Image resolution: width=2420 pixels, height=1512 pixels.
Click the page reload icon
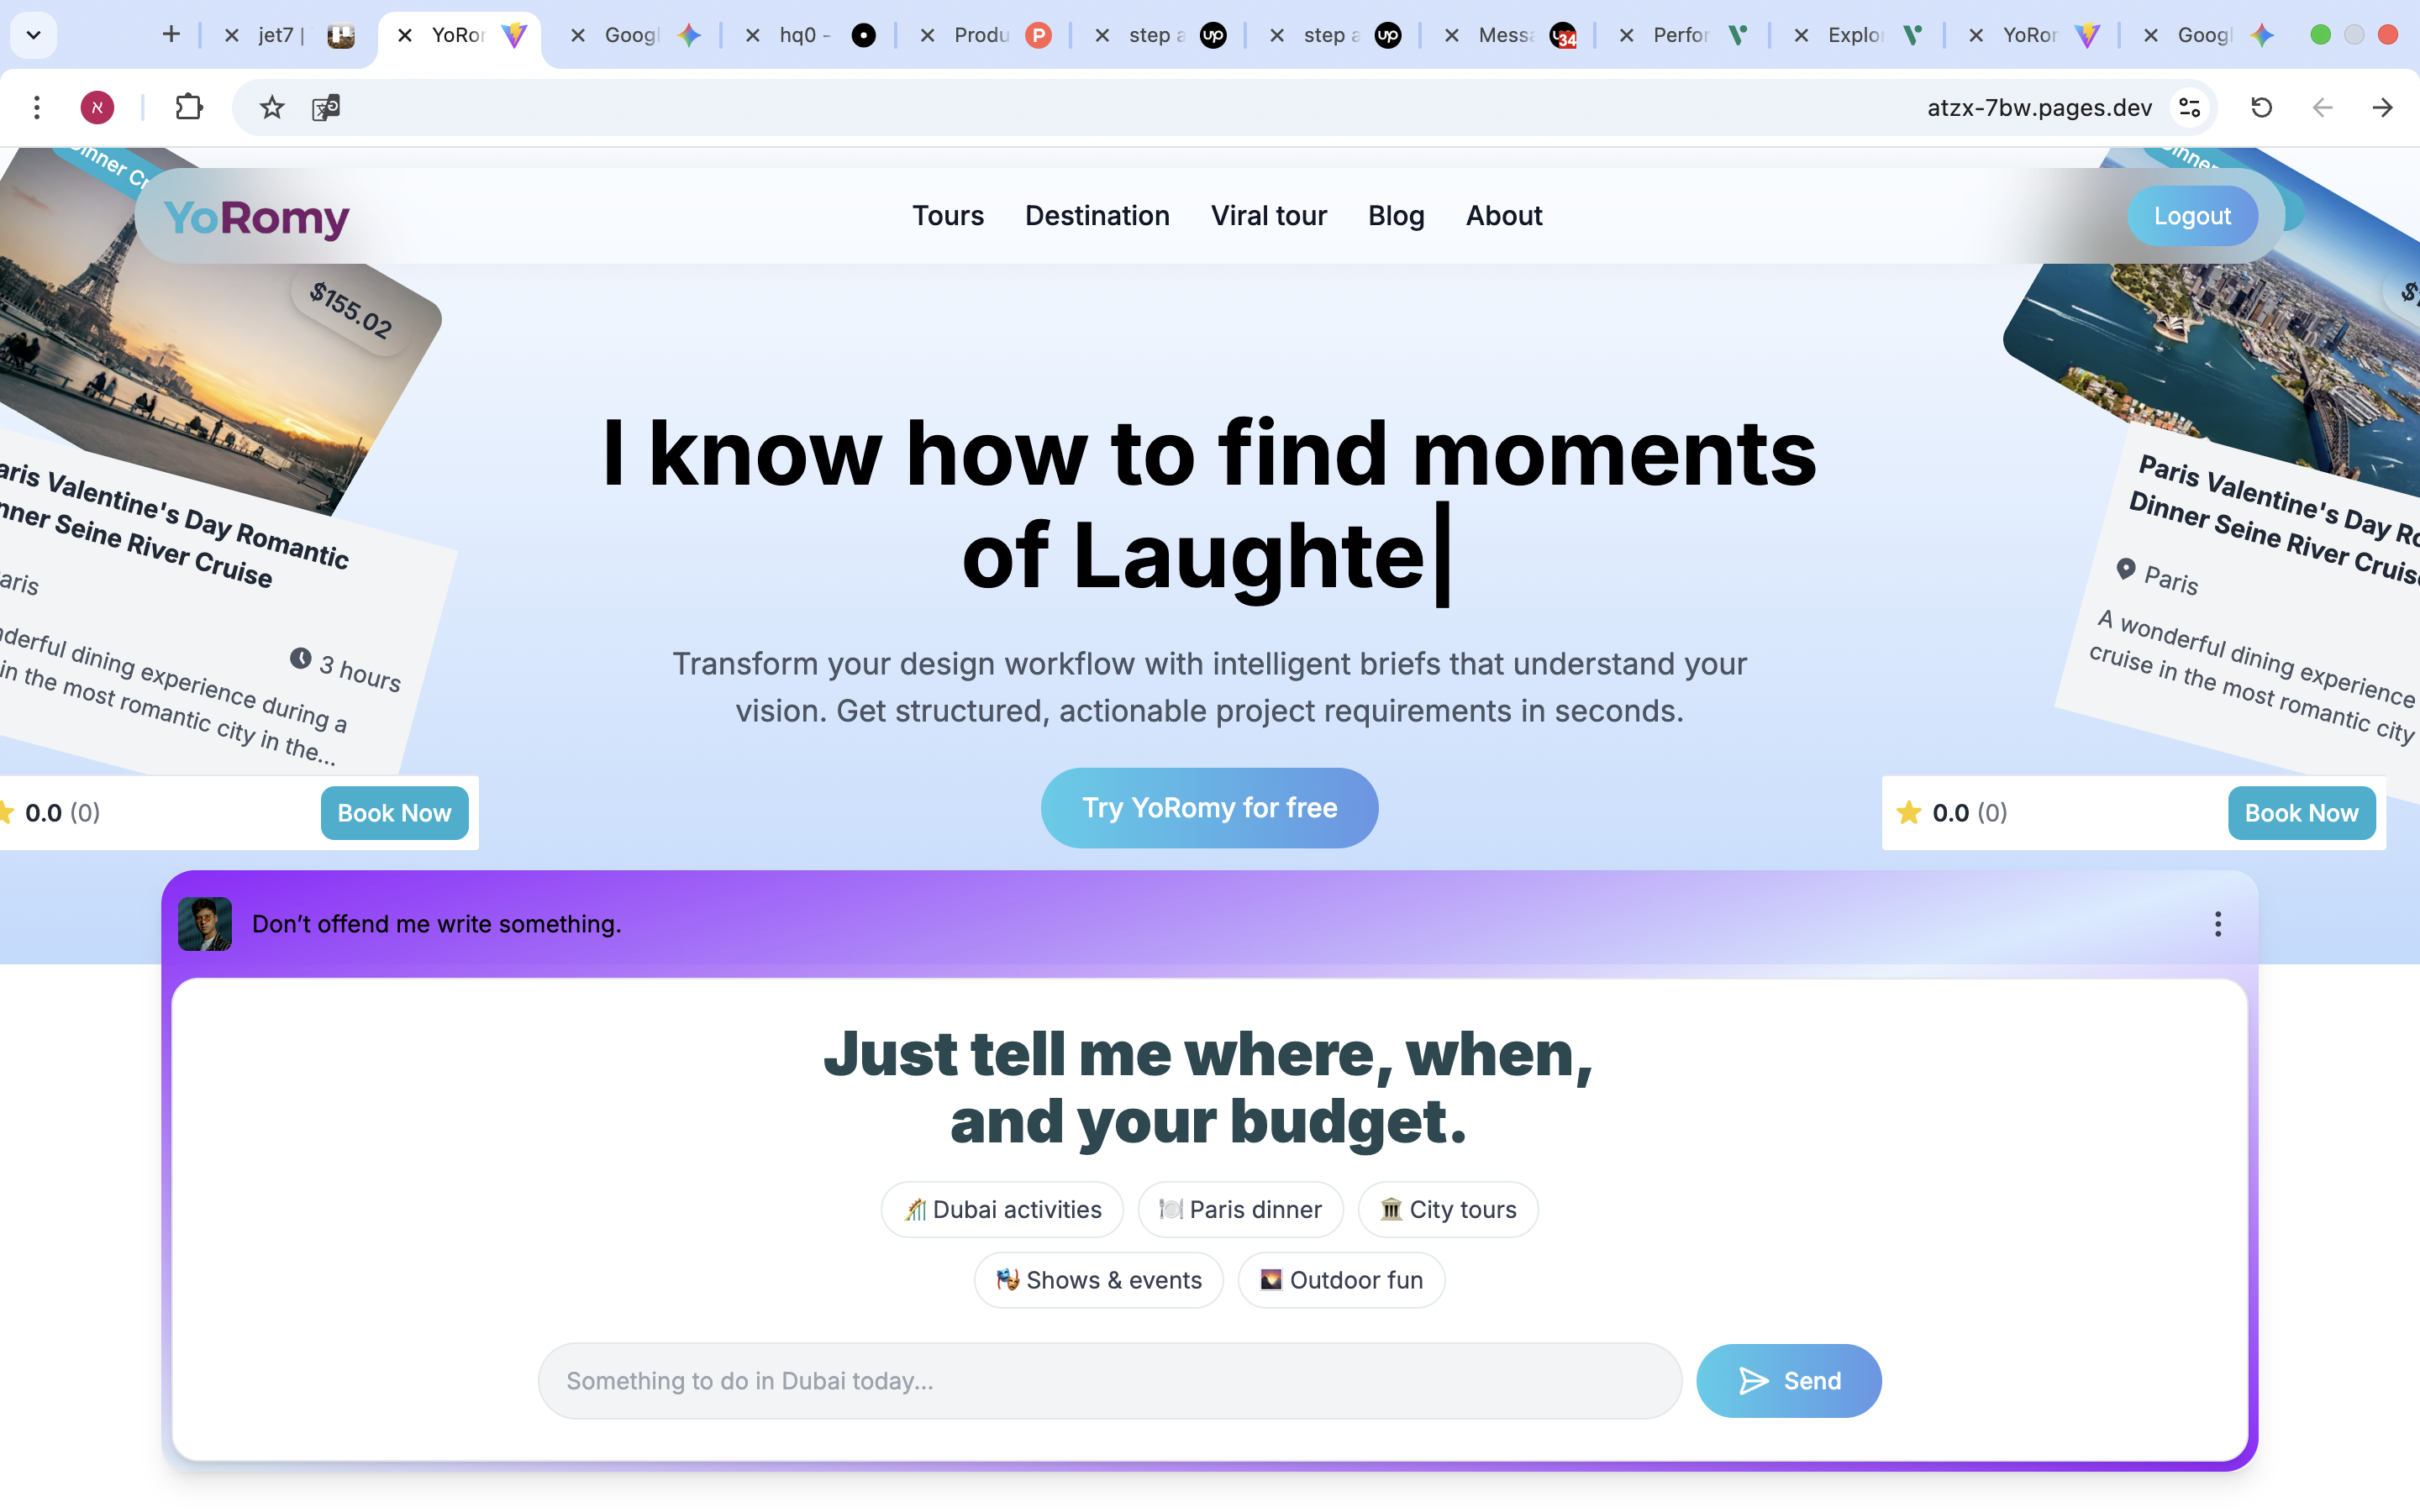pos(2261,107)
